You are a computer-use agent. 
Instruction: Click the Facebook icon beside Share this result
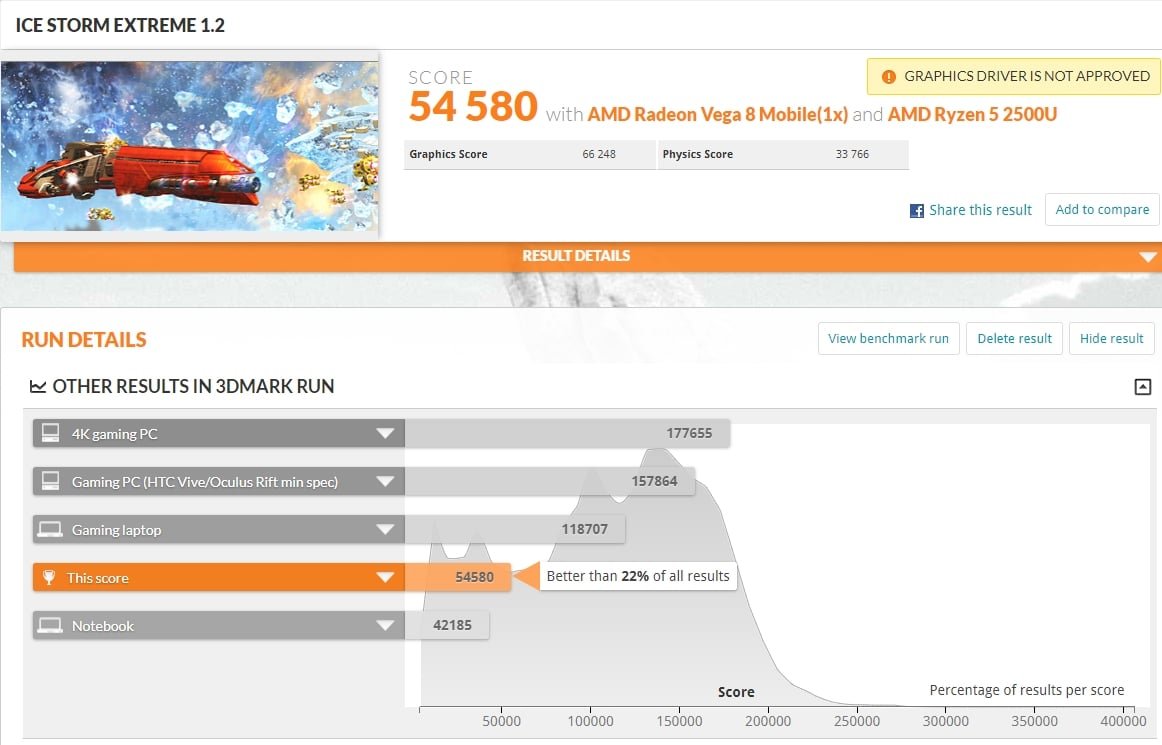(x=917, y=211)
